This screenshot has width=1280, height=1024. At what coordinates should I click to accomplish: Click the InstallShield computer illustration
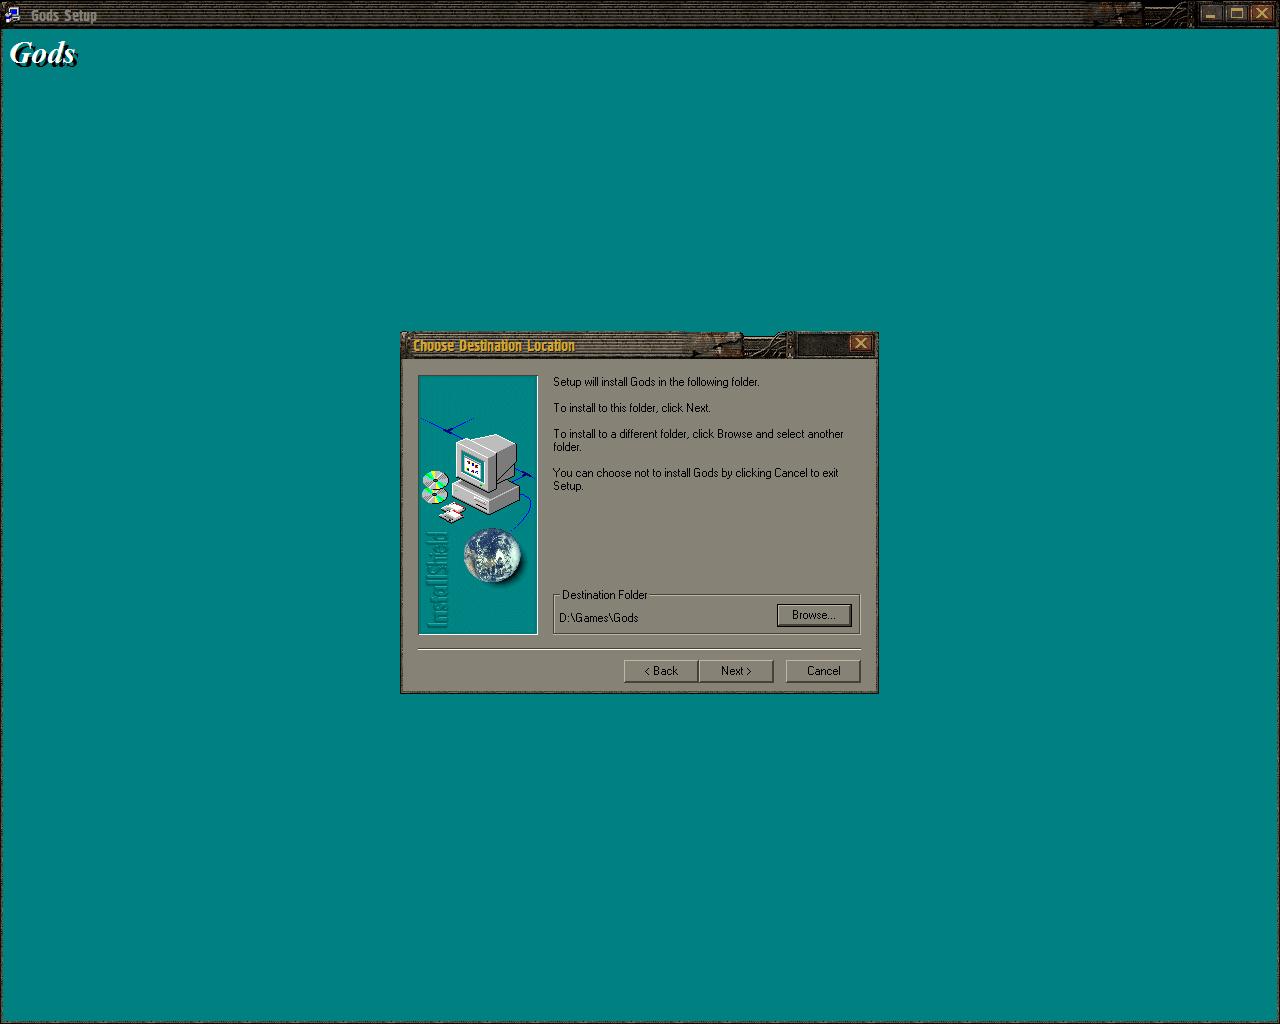[478, 505]
